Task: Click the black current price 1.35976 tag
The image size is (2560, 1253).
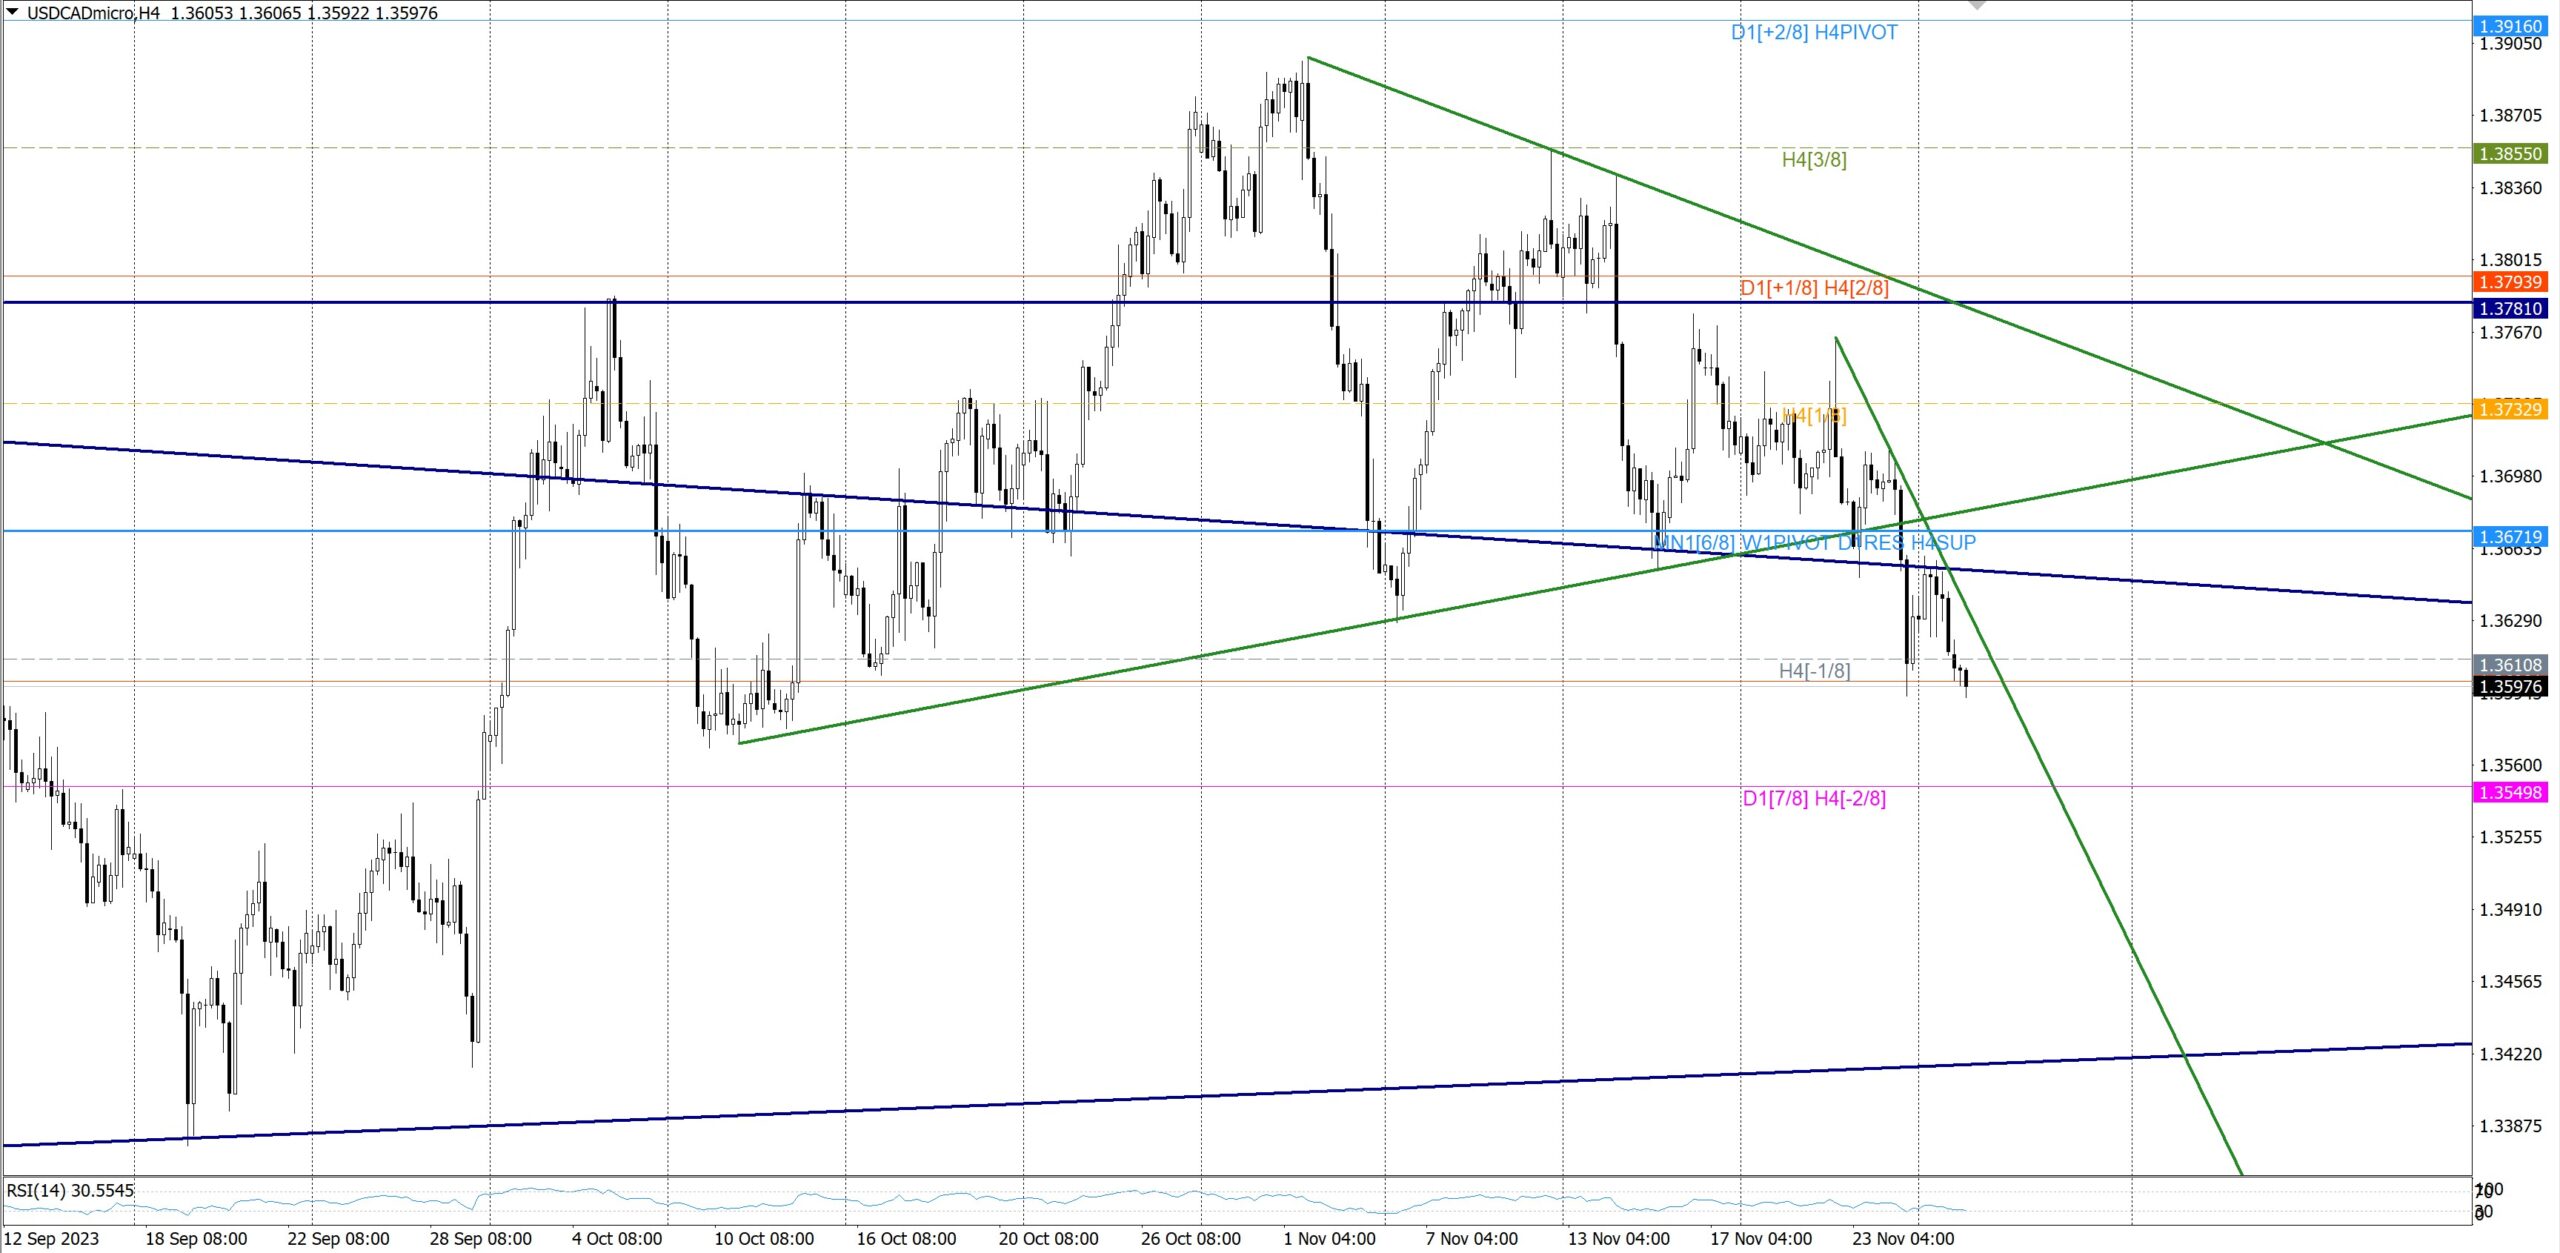Action: coord(2510,686)
